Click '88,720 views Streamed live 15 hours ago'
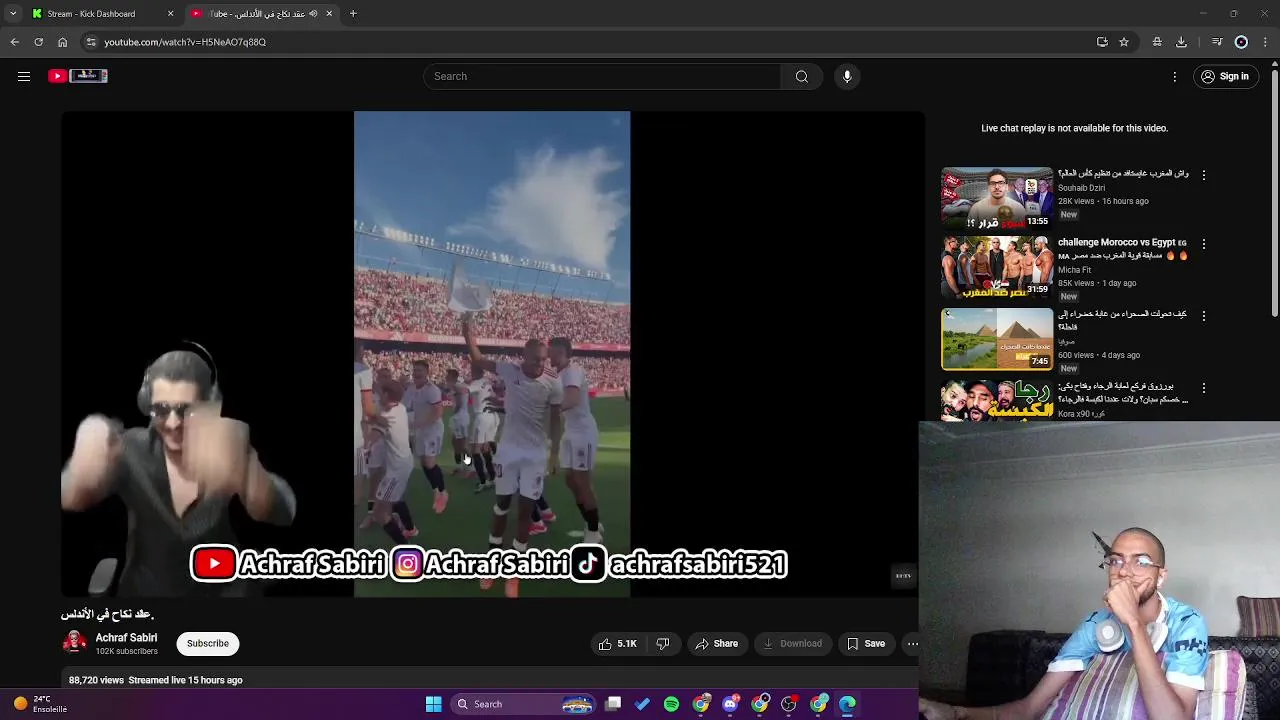1280x720 pixels. click(155, 680)
